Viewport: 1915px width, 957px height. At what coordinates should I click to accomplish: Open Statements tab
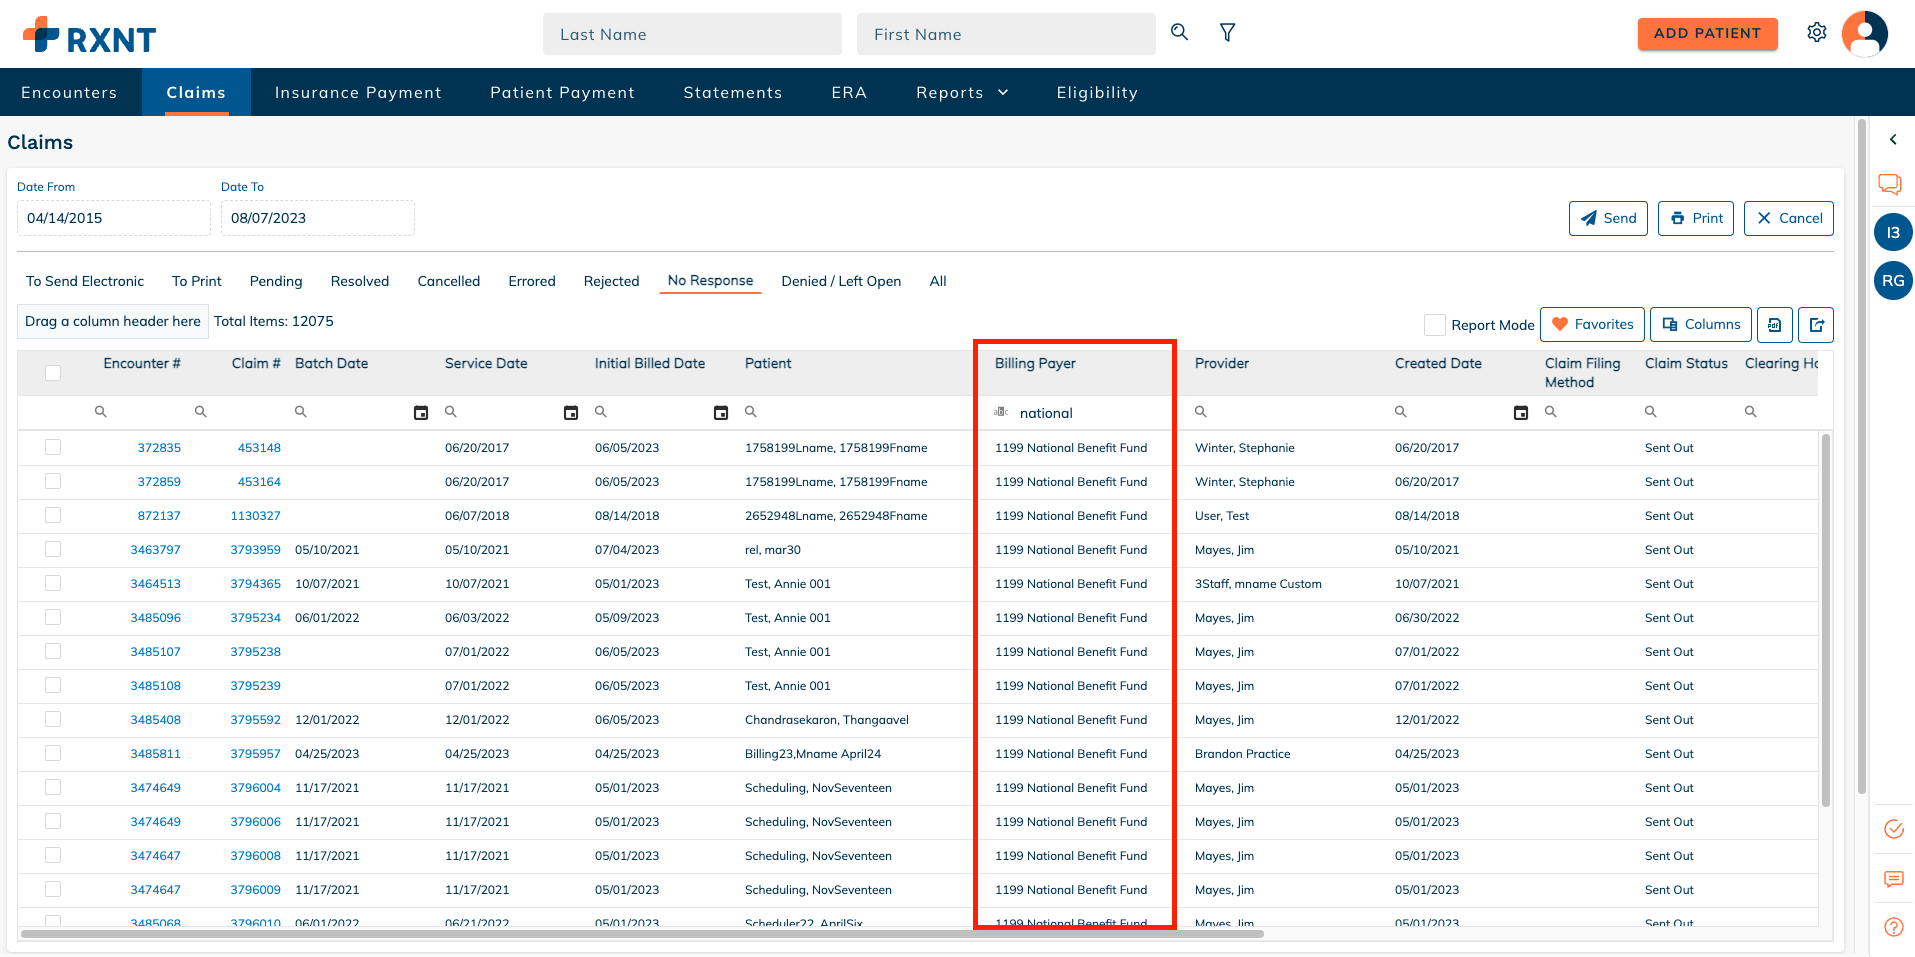(x=733, y=92)
